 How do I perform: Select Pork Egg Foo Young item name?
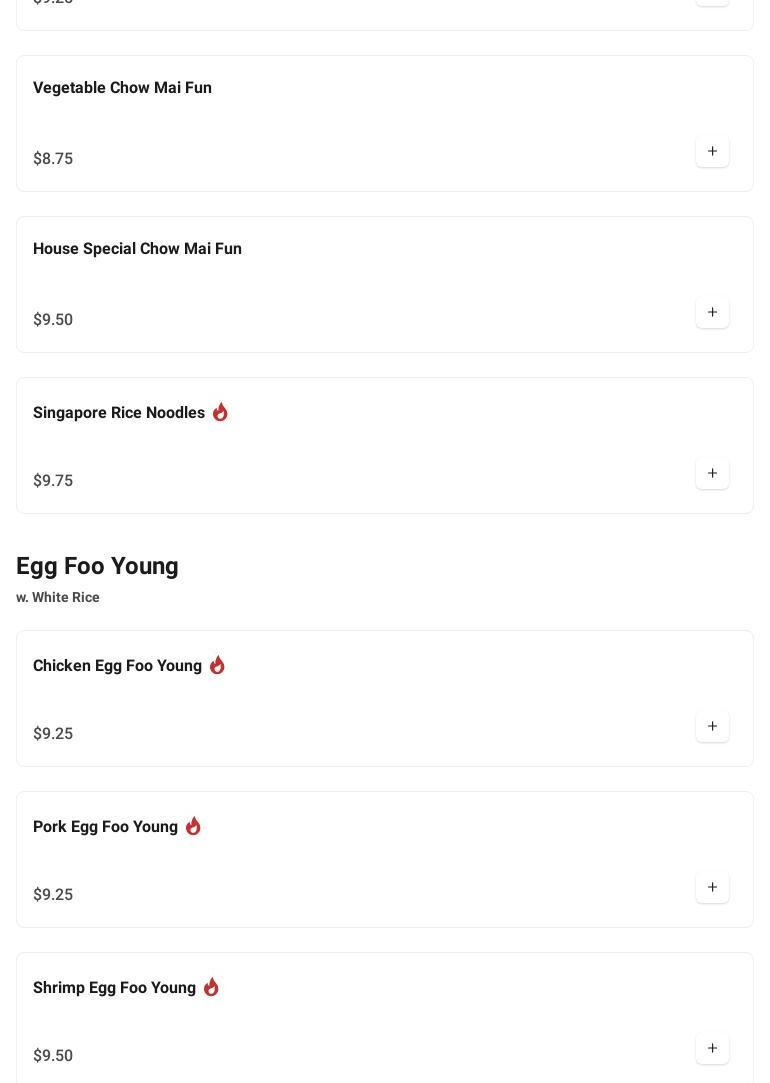tap(105, 827)
